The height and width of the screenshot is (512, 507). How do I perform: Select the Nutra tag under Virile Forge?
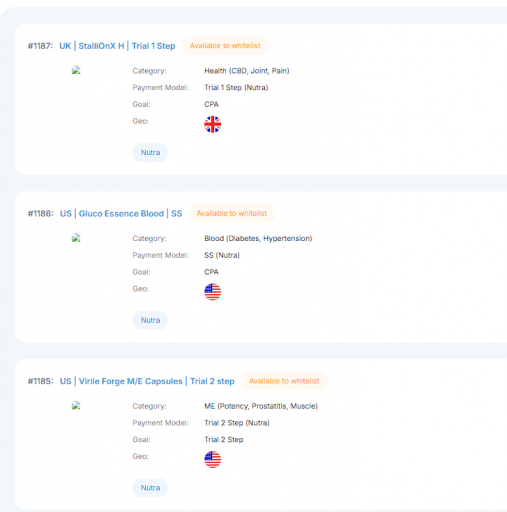pos(150,488)
